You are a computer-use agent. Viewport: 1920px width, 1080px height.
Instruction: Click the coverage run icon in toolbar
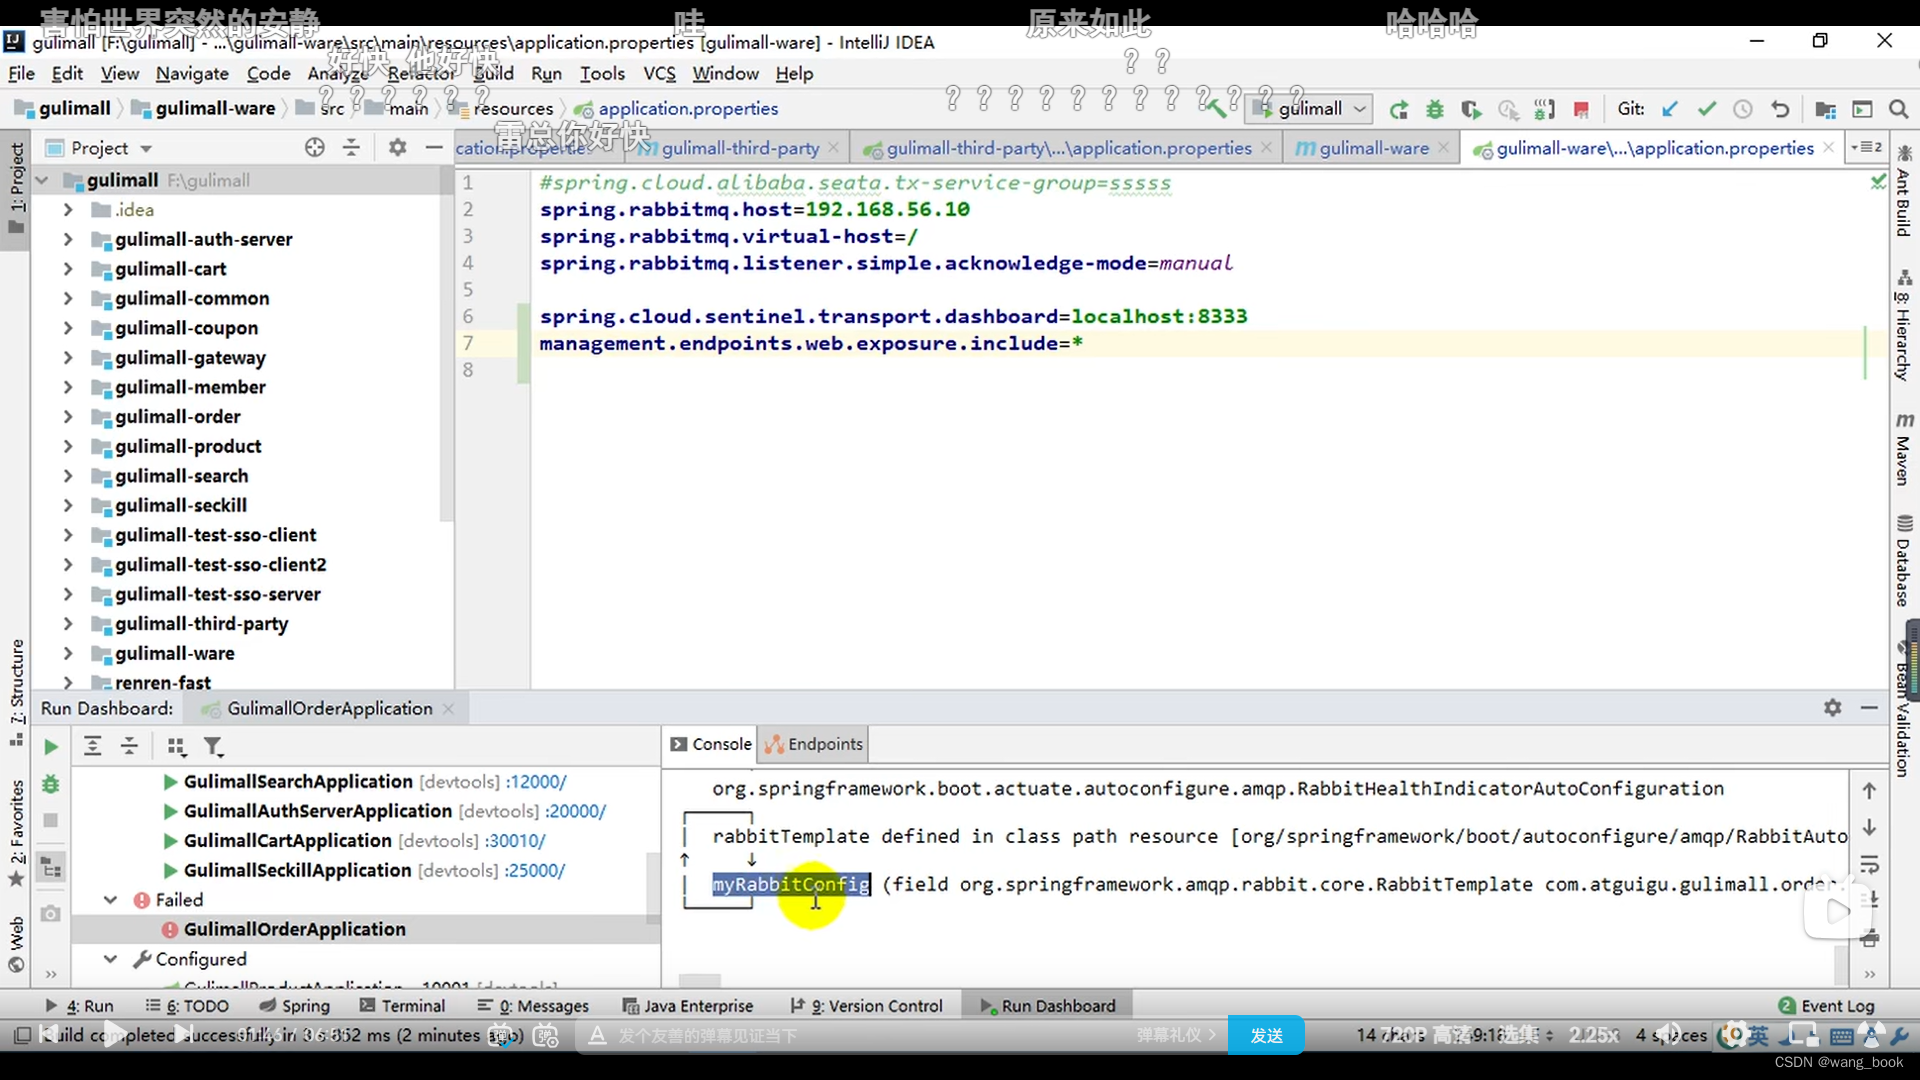tap(1471, 109)
